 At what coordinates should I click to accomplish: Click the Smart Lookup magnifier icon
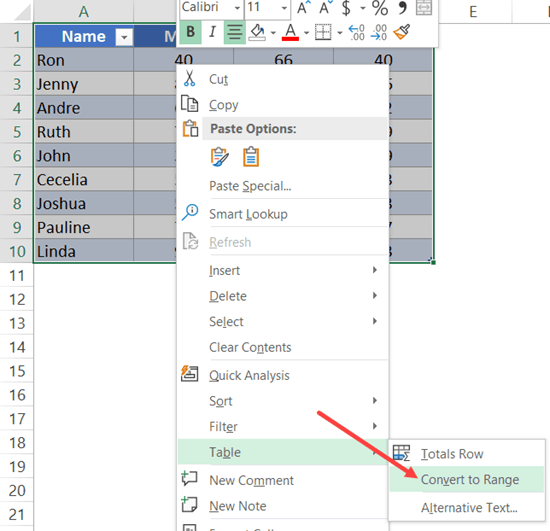click(x=190, y=213)
